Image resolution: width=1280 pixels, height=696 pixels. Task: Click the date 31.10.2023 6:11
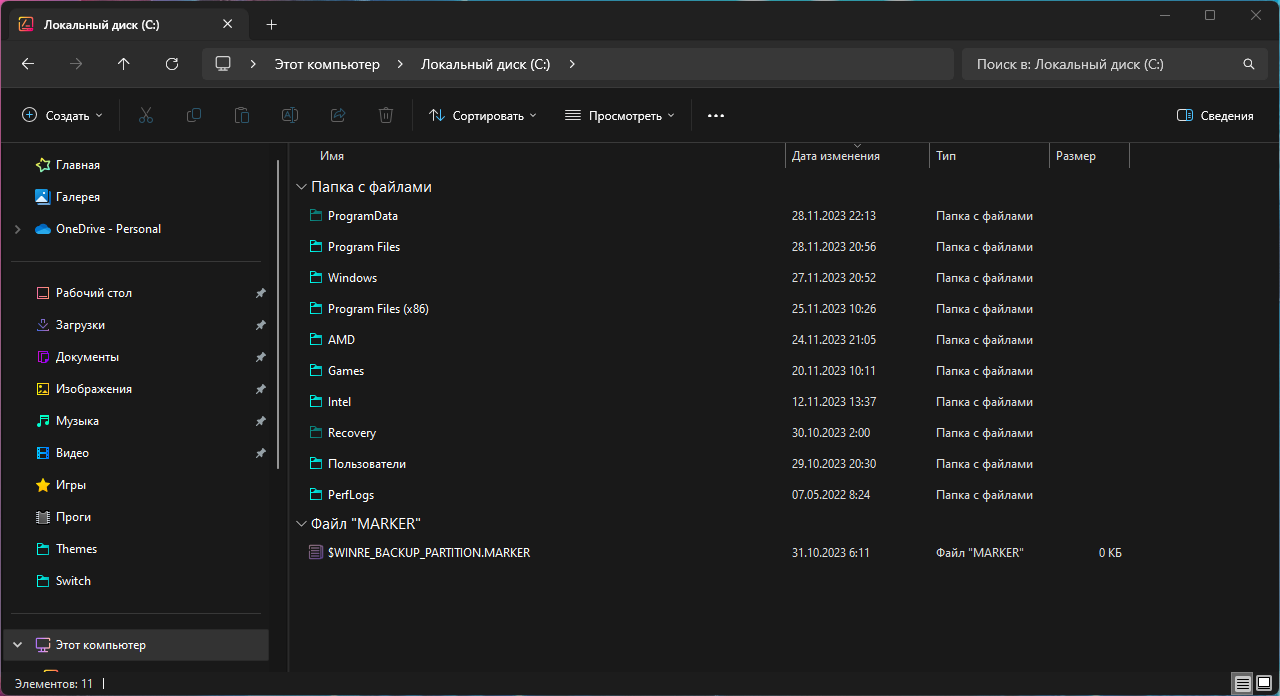click(830, 552)
